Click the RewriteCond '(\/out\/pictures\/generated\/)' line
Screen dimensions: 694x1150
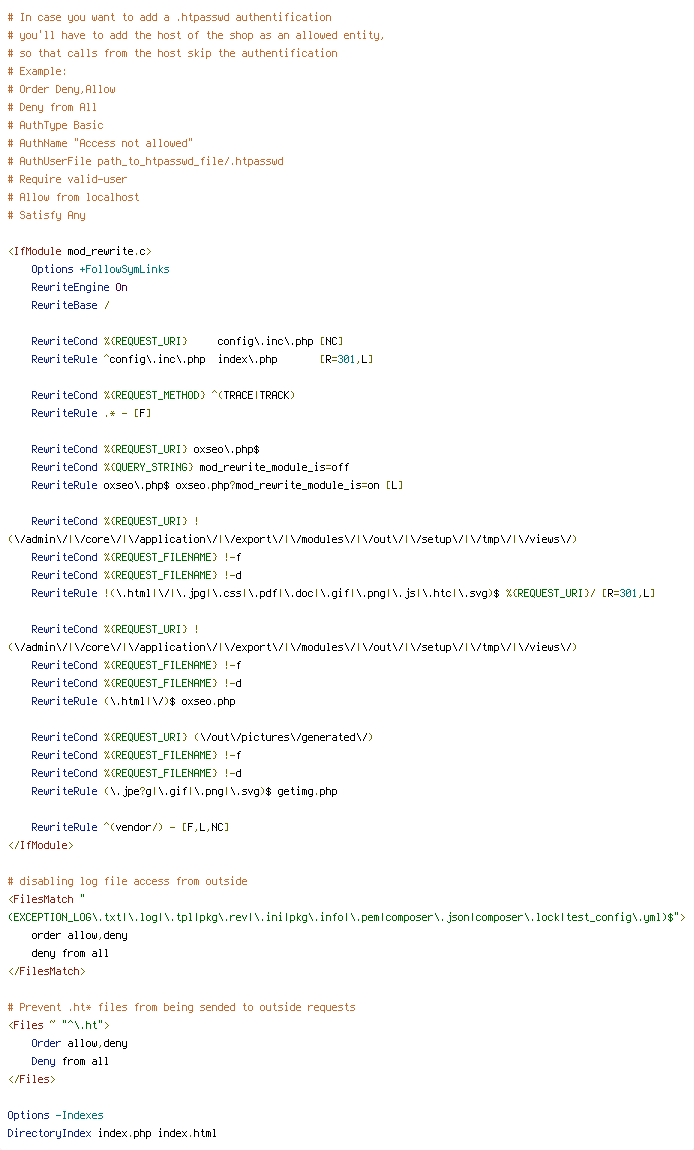pos(202,737)
